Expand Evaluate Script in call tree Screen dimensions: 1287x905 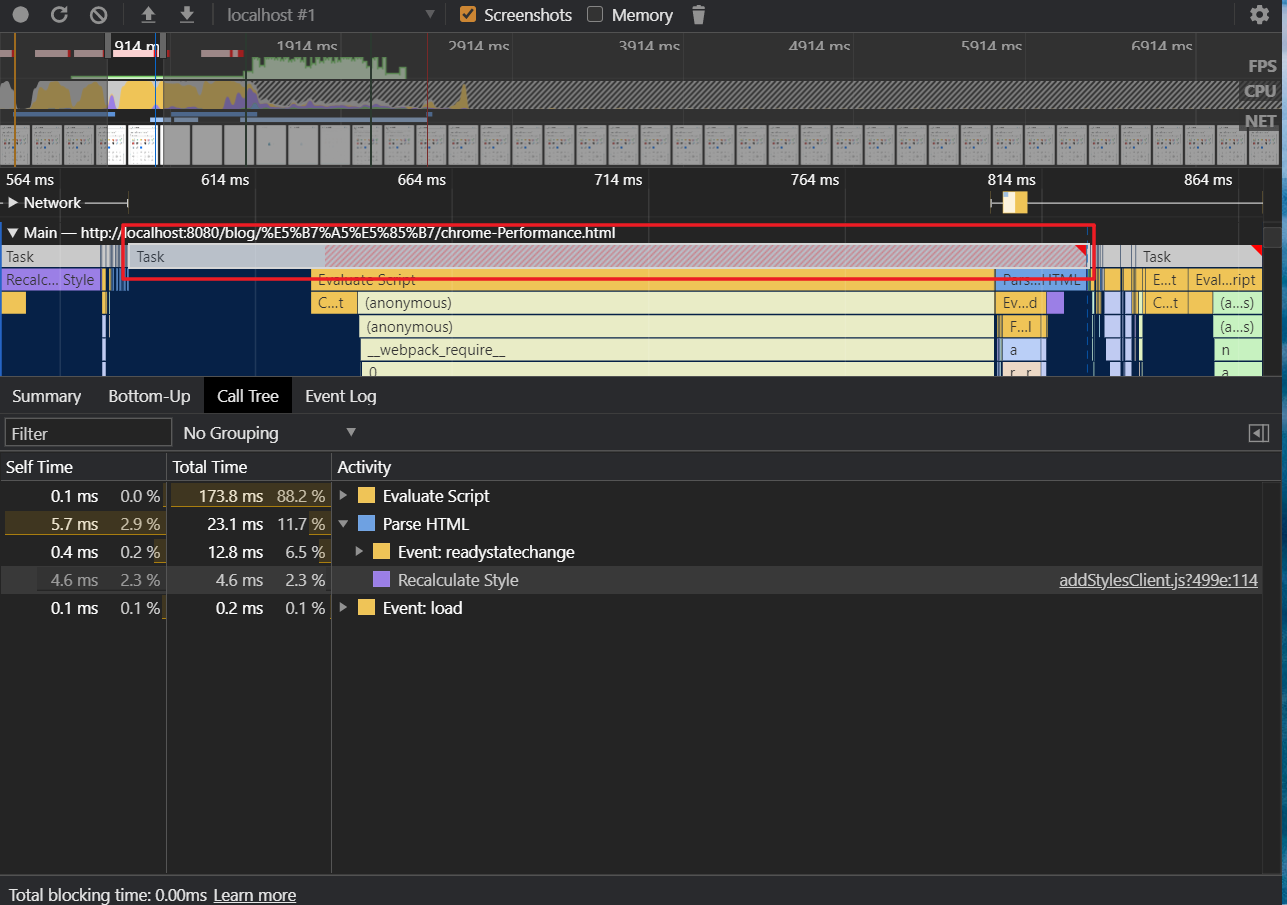(x=343, y=495)
